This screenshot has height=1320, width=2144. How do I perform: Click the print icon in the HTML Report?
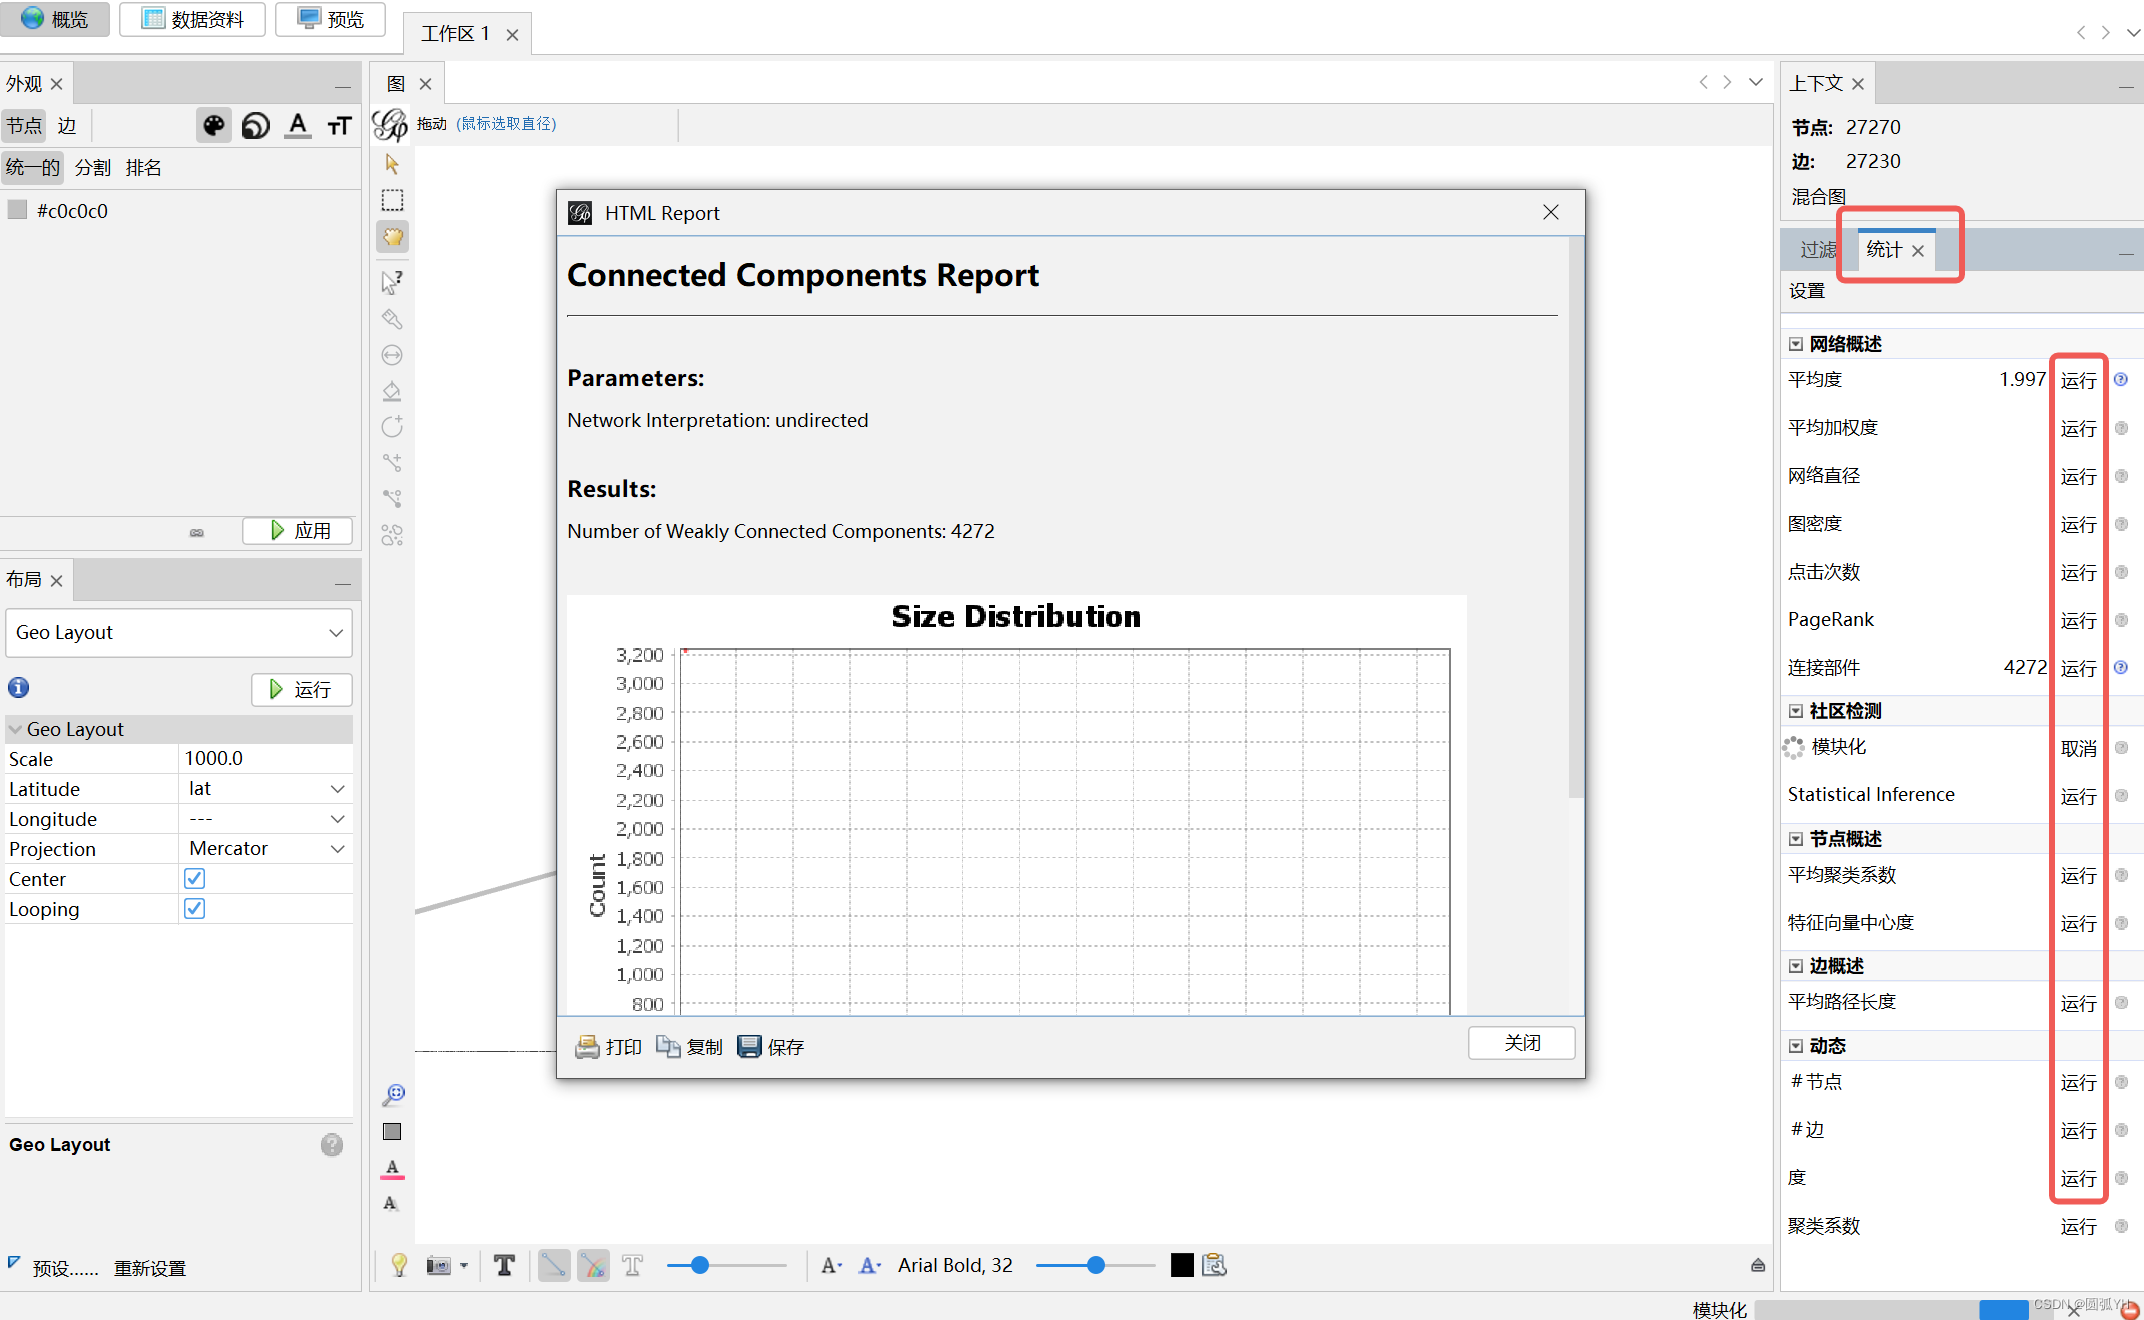click(x=587, y=1046)
